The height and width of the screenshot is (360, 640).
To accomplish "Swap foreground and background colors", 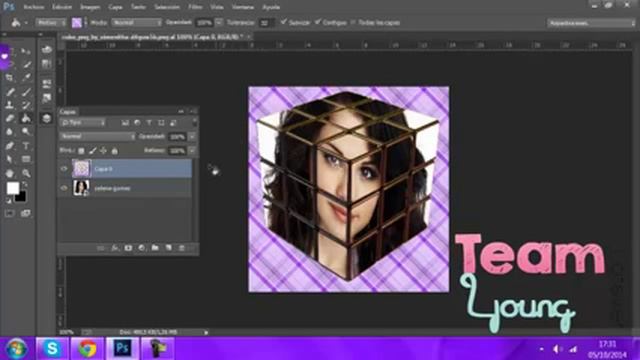I will (x=25, y=185).
